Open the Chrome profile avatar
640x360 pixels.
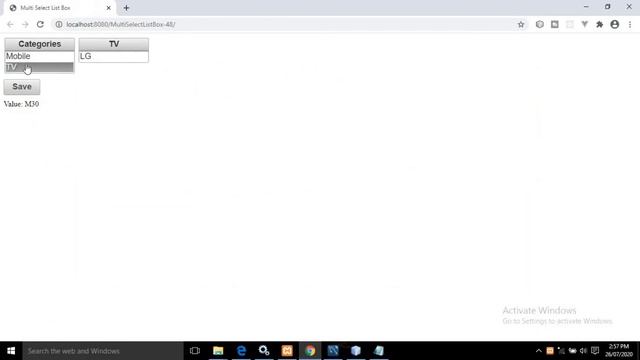[615, 24]
